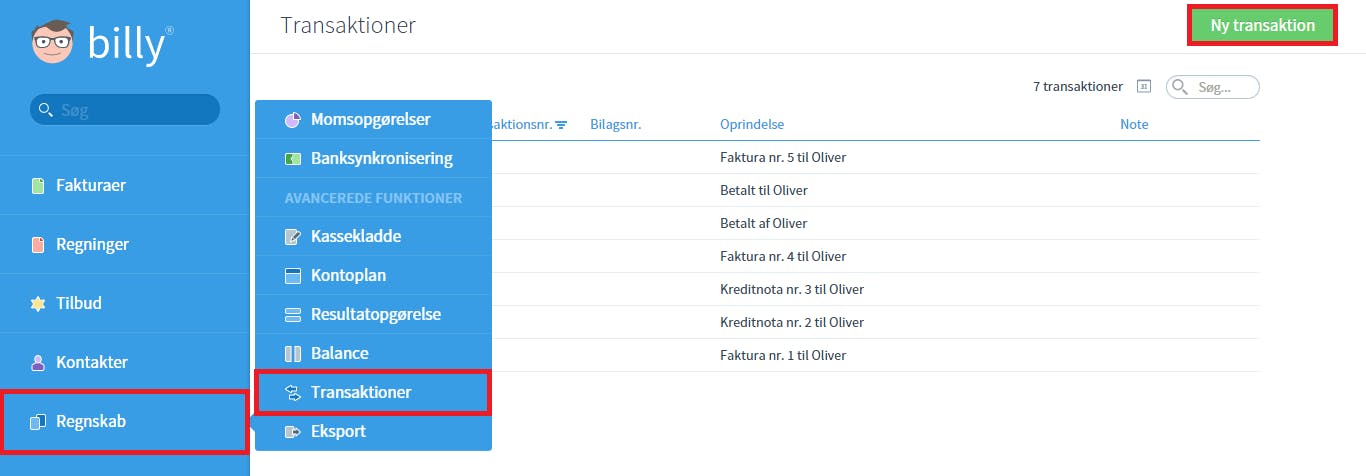1366x476 pixels.
Task: Click the Balance columns icon
Action: click(293, 354)
